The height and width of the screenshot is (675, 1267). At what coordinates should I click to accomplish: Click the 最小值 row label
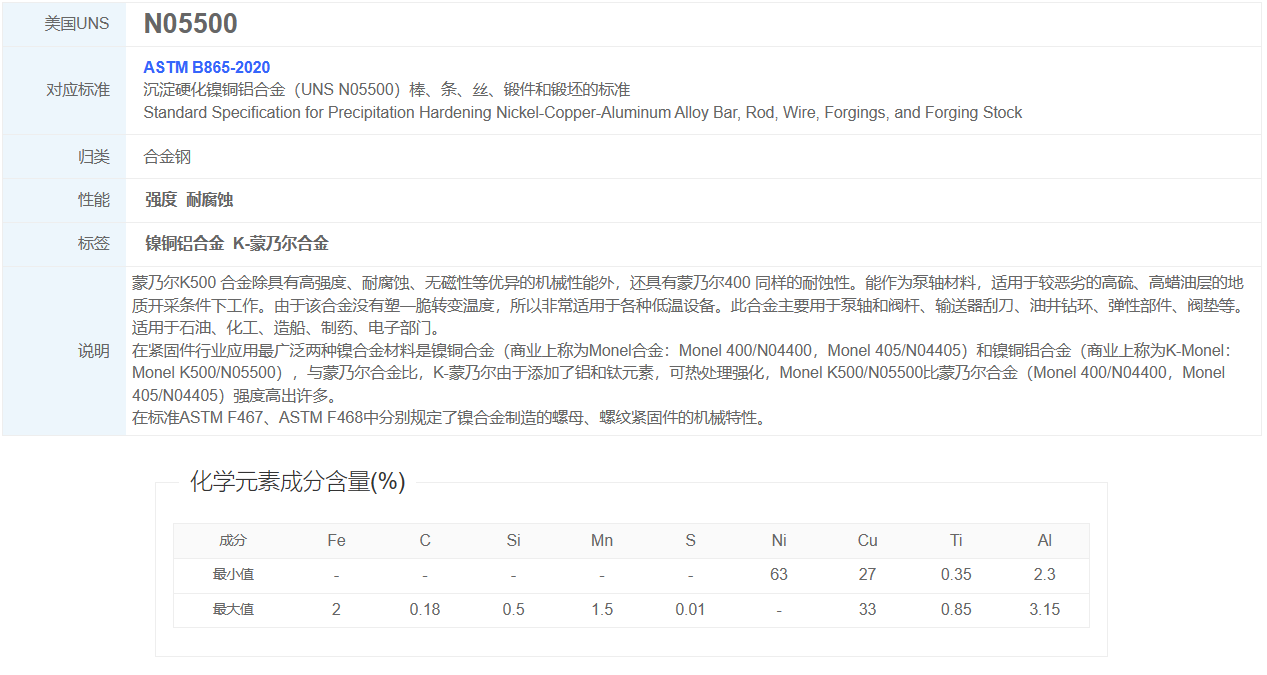(233, 575)
